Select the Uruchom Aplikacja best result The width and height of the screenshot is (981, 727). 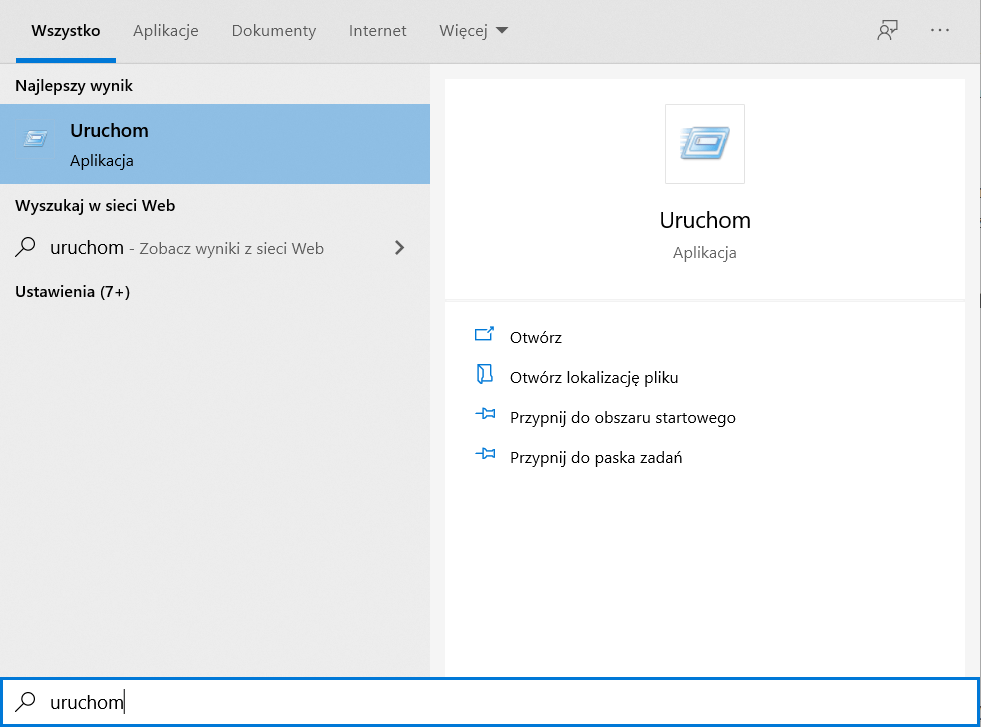[215, 144]
